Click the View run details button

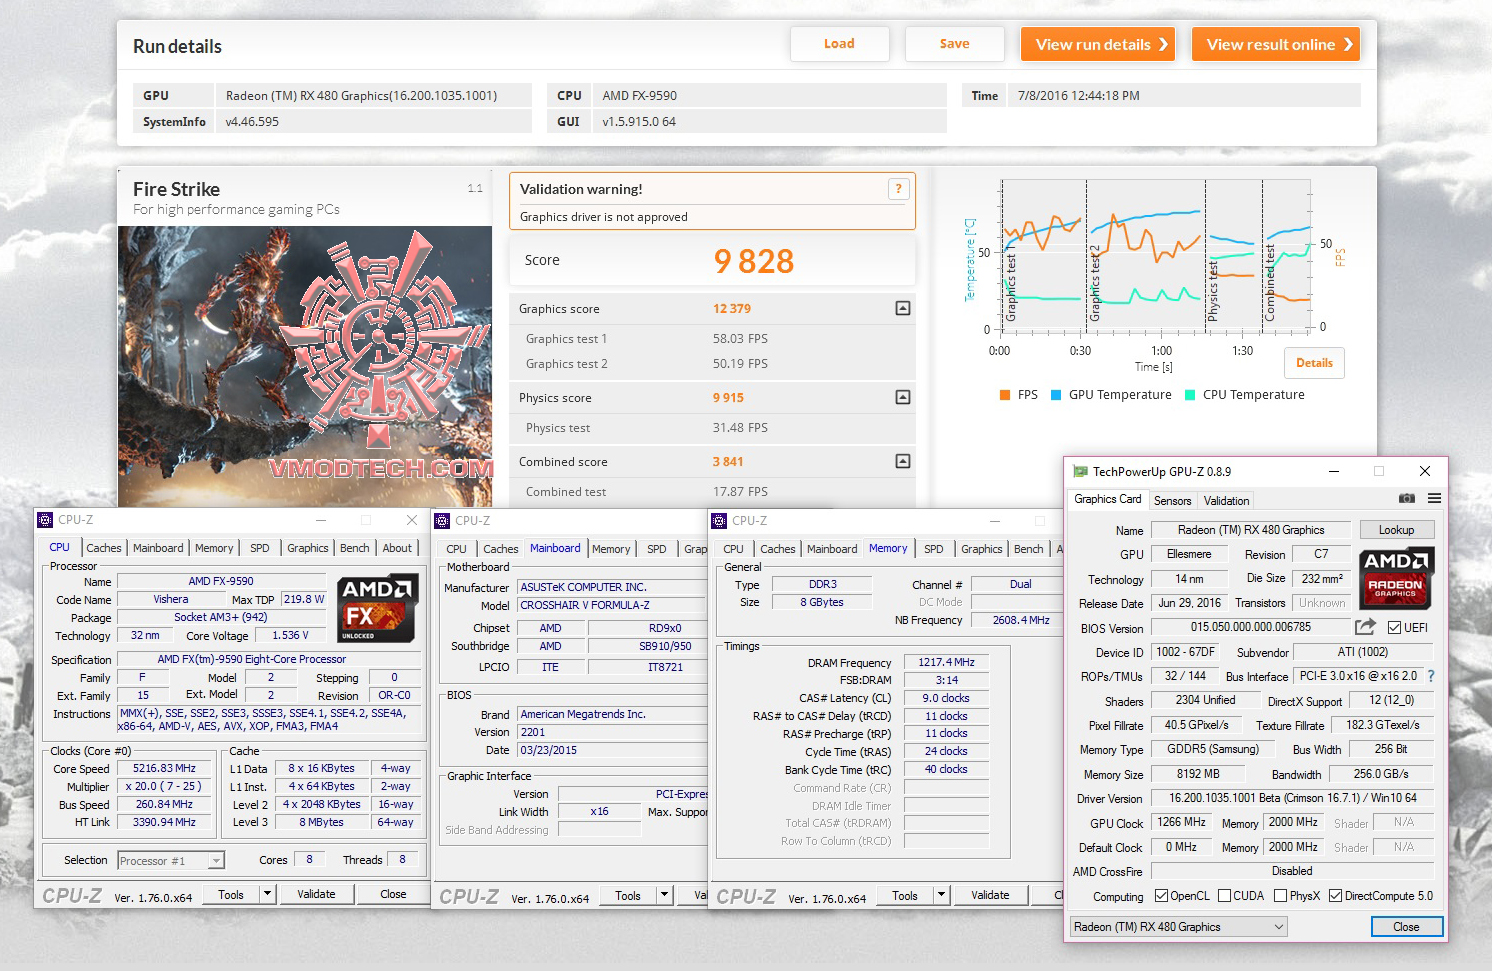click(1098, 44)
